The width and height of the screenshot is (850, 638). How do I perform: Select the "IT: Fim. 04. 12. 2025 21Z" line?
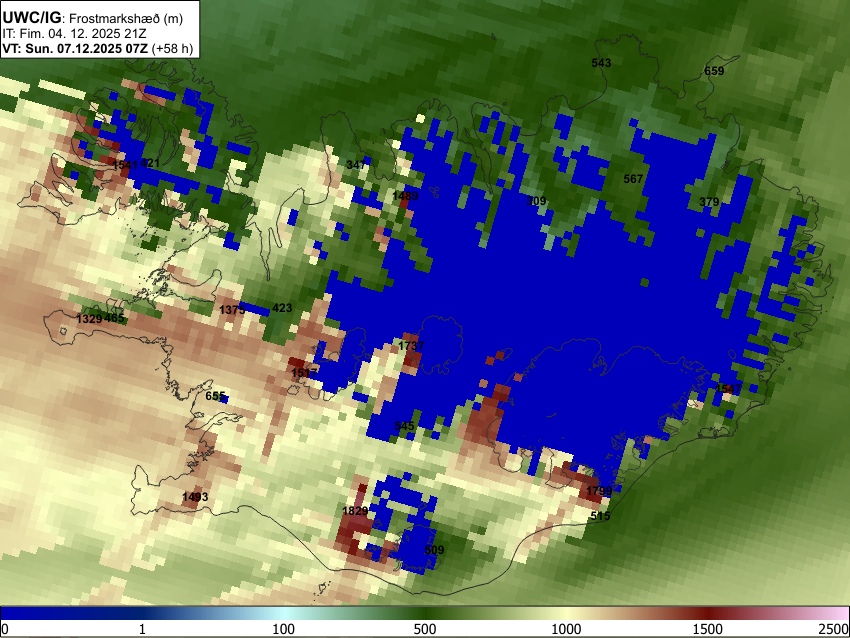coord(74,34)
